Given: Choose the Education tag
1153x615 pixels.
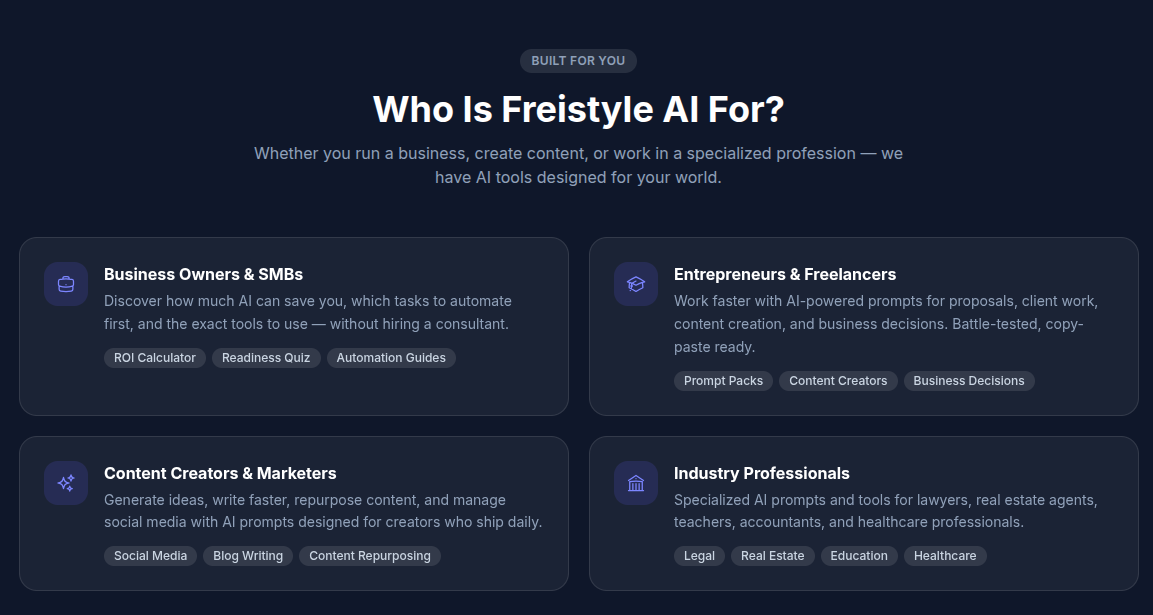Looking at the screenshot, I should point(859,556).
